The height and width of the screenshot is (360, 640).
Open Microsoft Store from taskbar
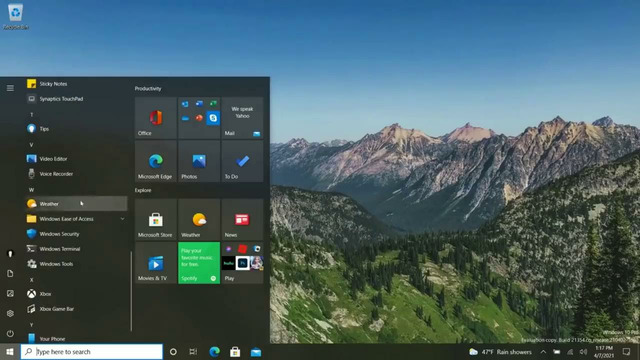pos(235,352)
